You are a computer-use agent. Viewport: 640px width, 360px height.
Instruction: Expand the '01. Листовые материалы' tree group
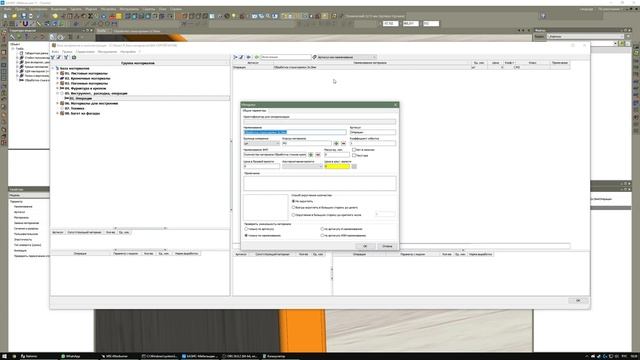click(58, 73)
